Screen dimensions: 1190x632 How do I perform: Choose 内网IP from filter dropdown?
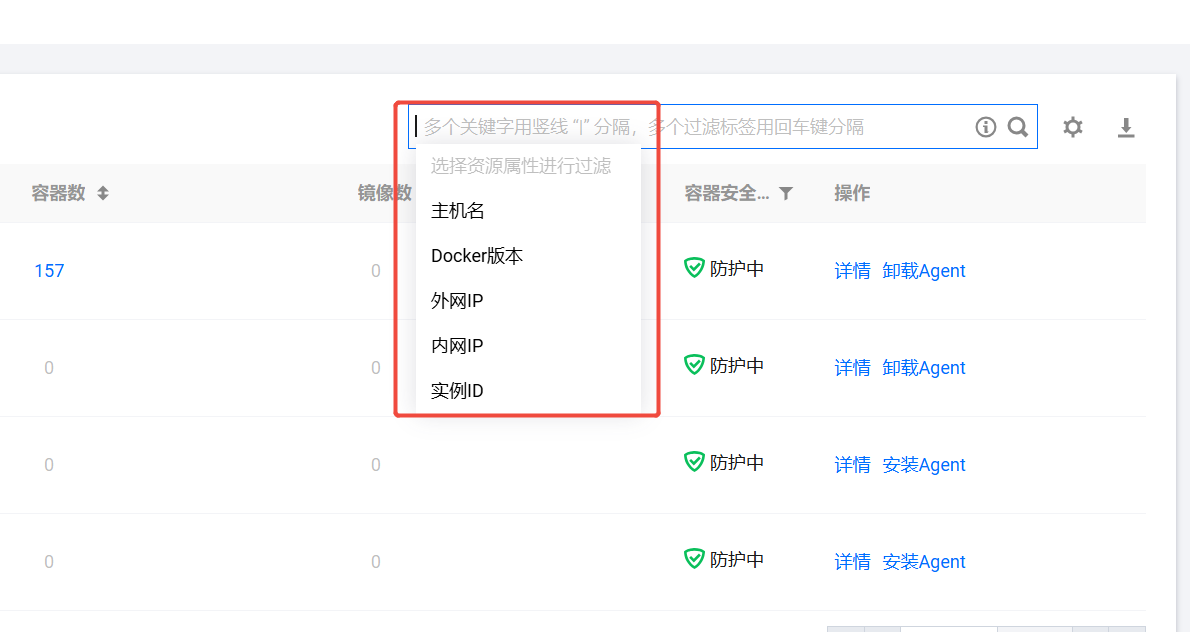point(457,346)
